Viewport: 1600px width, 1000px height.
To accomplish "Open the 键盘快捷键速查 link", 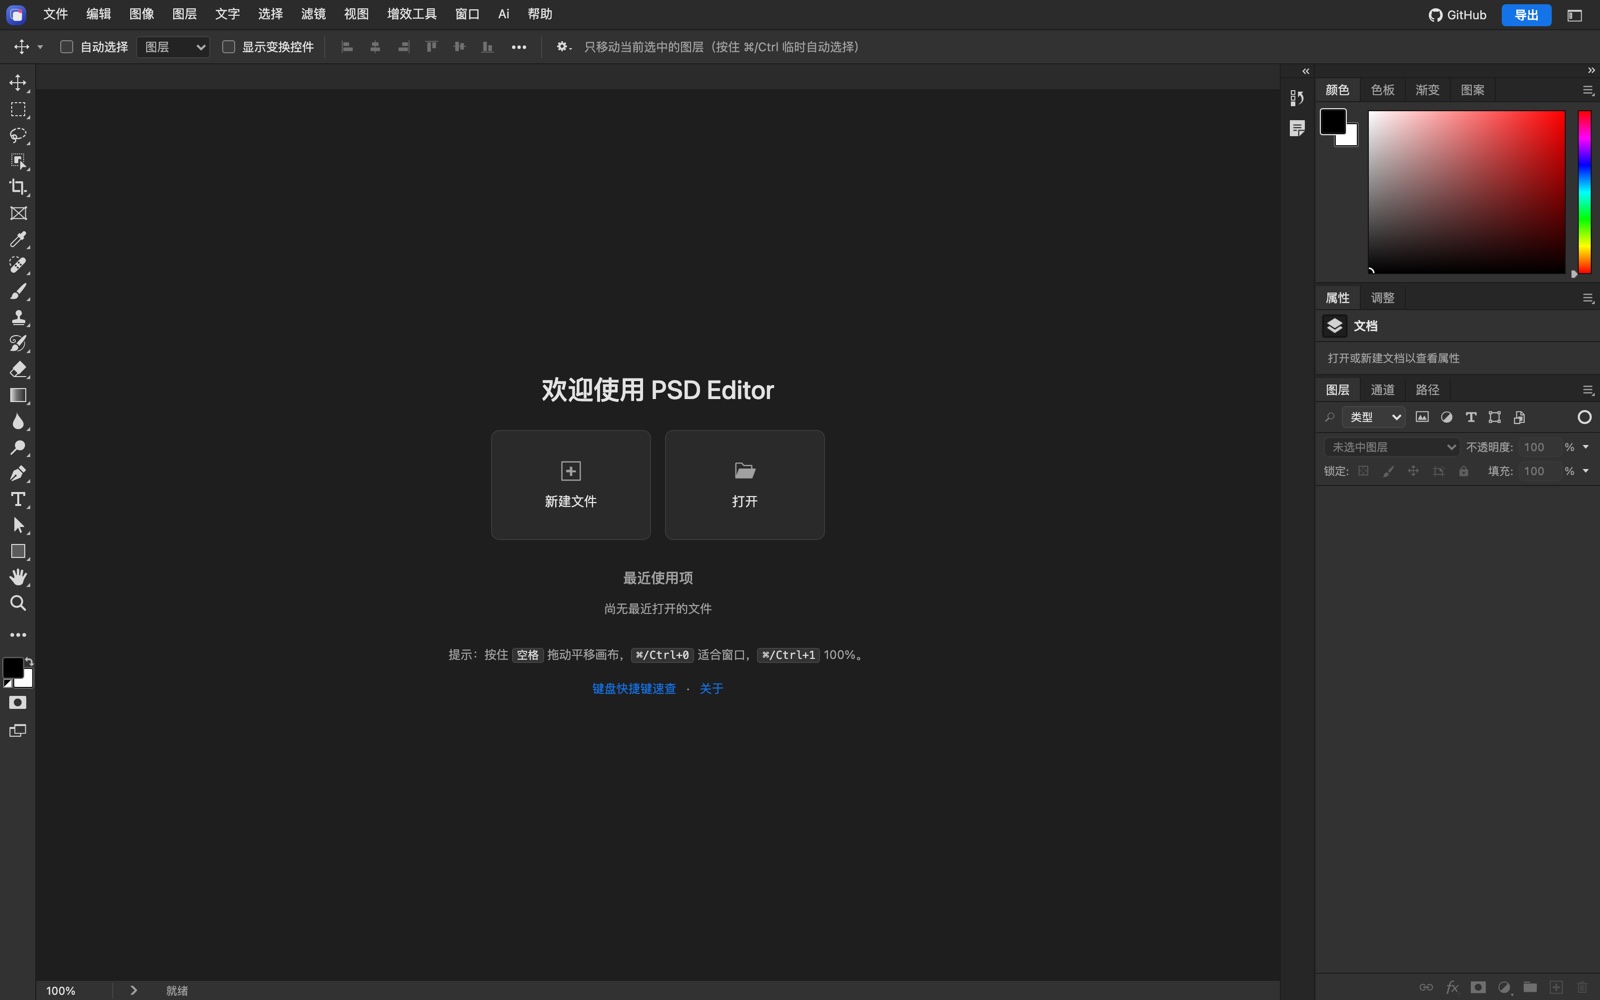I will (x=634, y=689).
